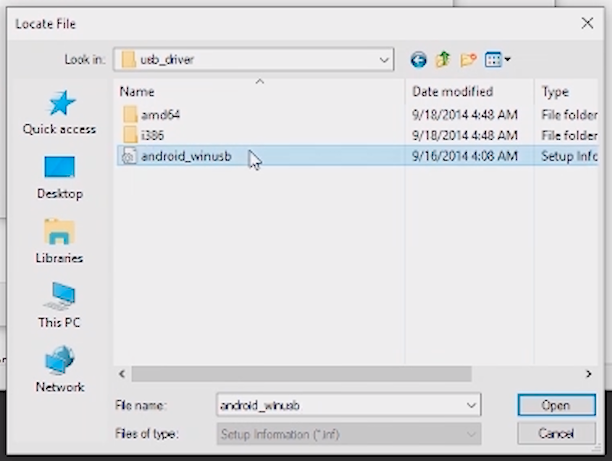Click the Open button
Screen dimensions: 612x461
(x=555, y=406)
